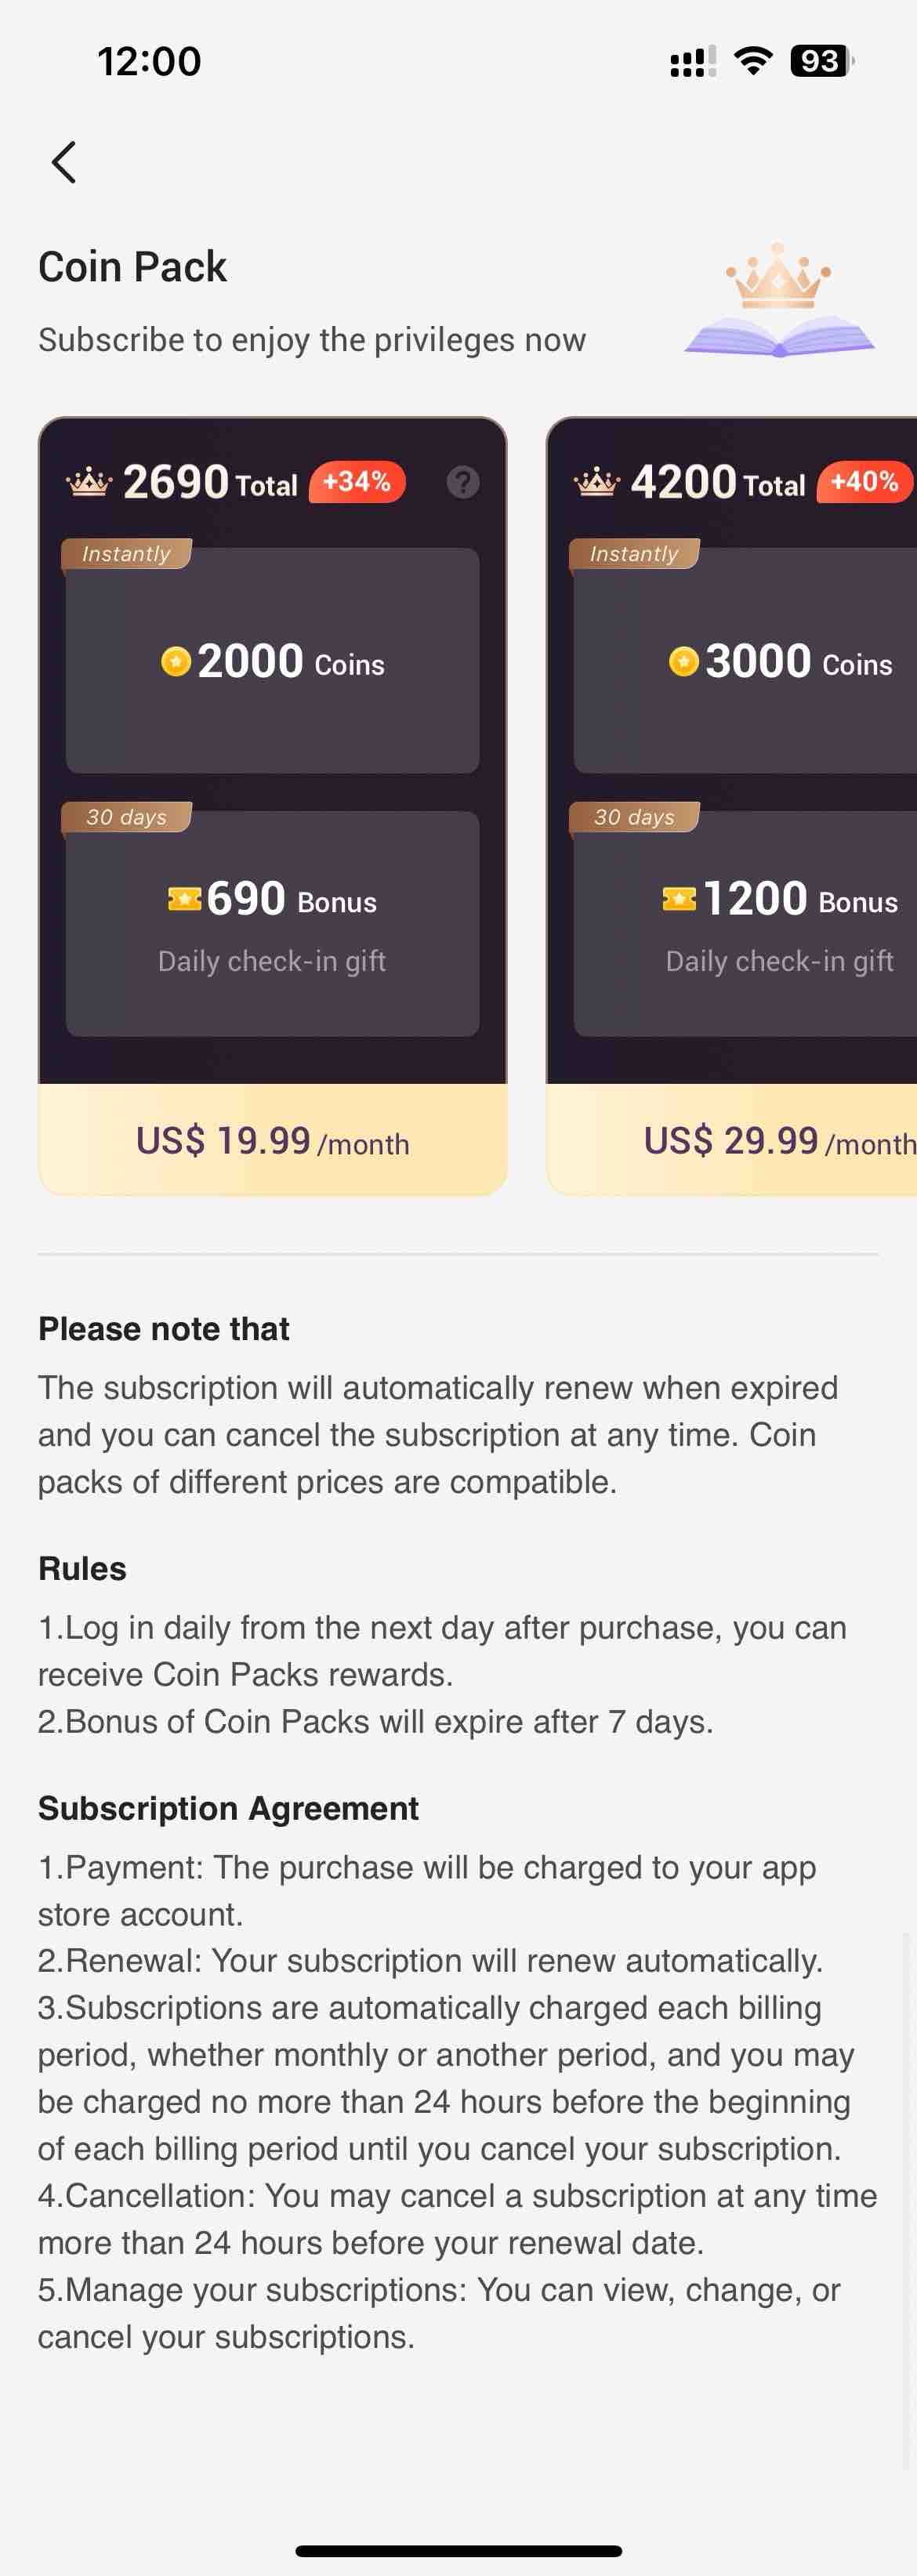The image size is (917, 2576).
Task: Tap the gold coin icon beside 2000 Coins
Action: pyautogui.click(x=176, y=661)
